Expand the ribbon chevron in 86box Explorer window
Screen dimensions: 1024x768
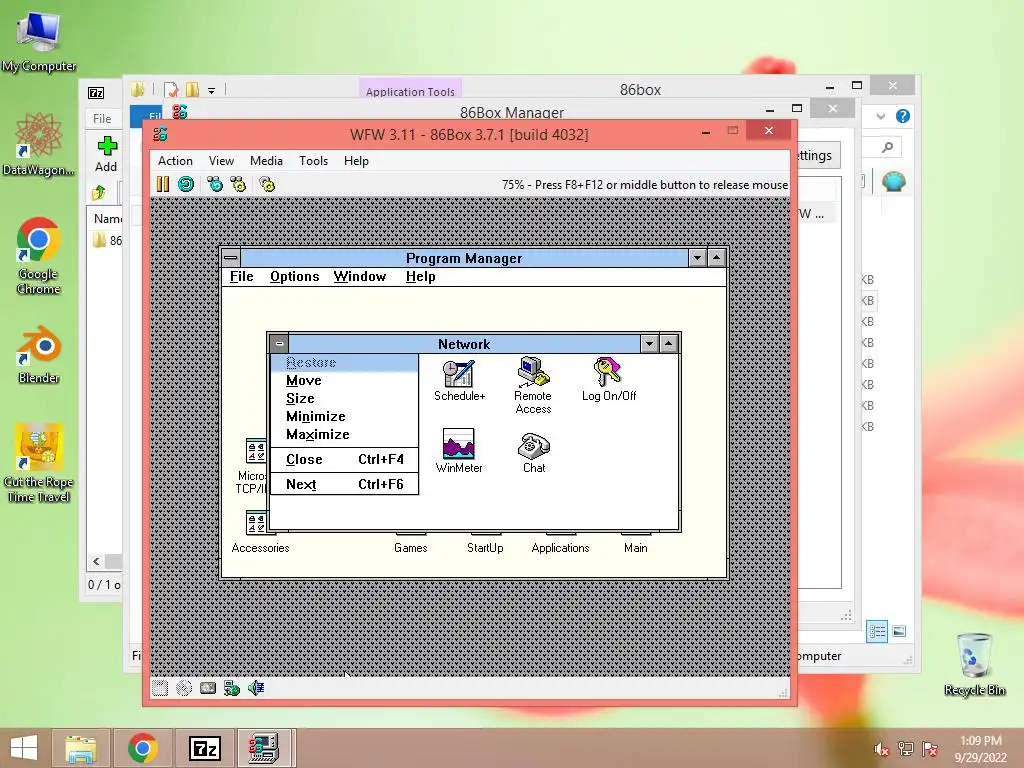[x=881, y=116]
